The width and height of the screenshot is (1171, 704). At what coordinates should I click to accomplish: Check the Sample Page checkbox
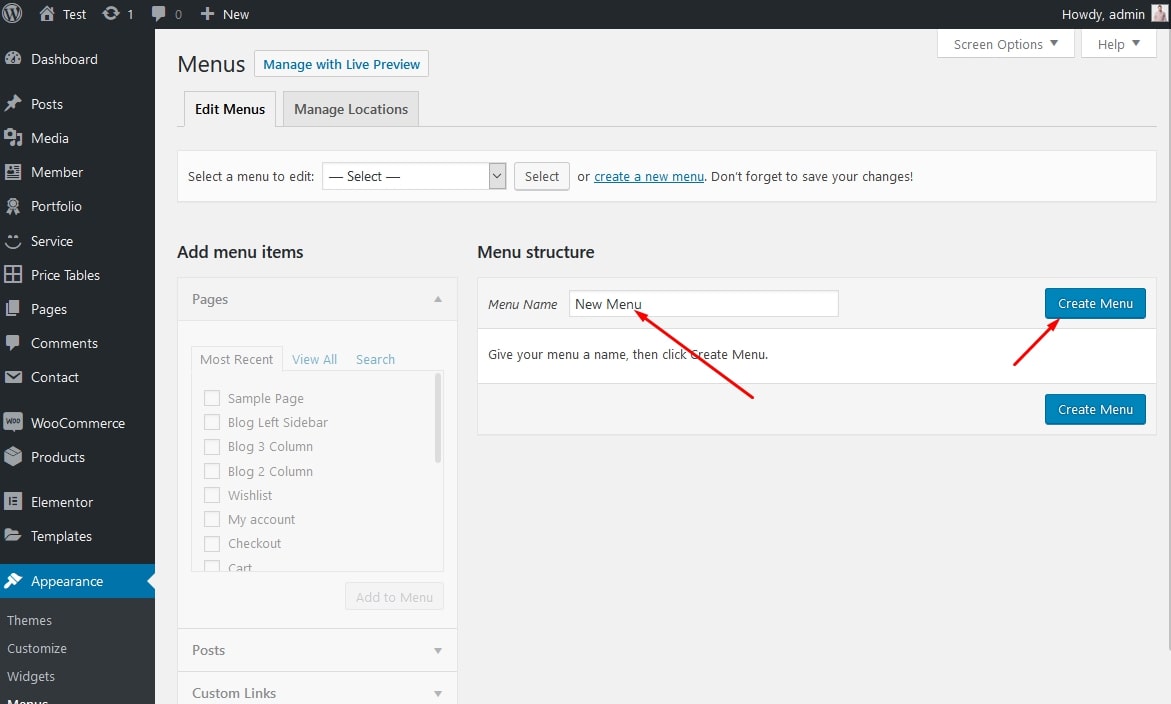[x=212, y=398]
